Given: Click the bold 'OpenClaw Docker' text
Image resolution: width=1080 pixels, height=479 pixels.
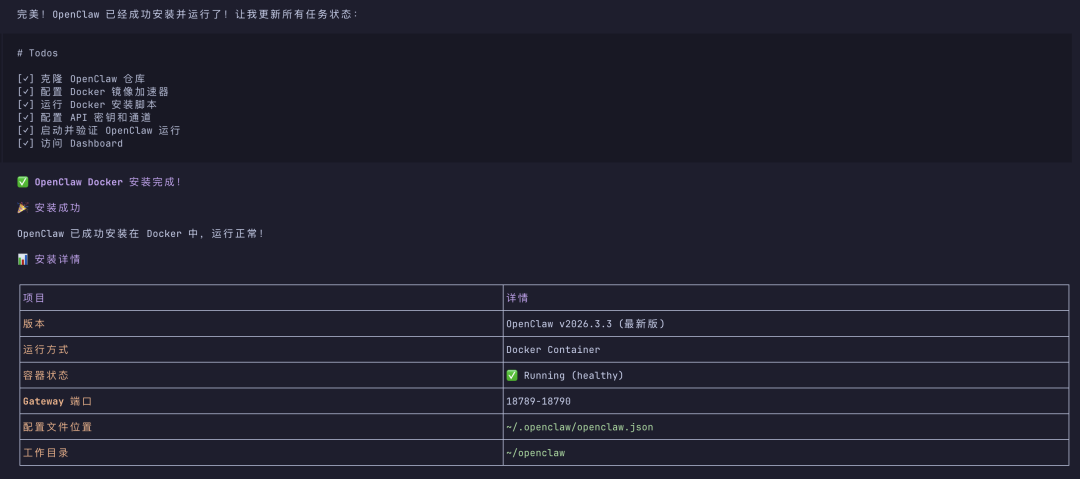Looking at the screenshot, I should (79, 182).
